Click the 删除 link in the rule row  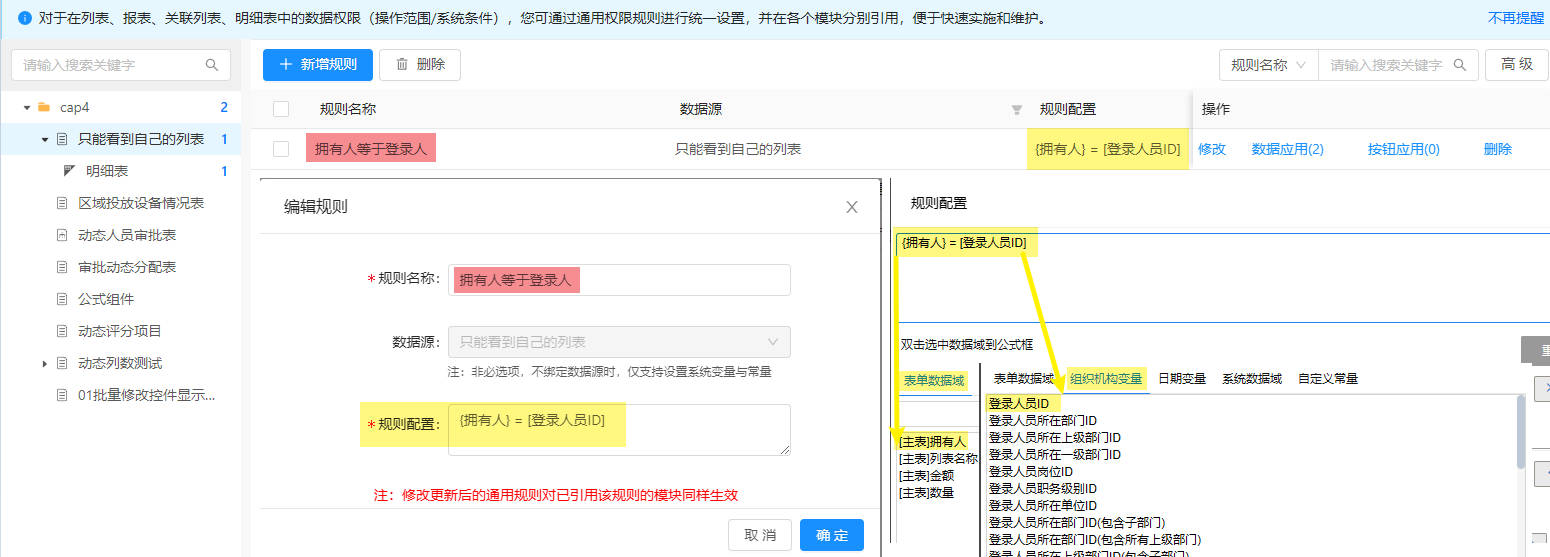(x=1498, y=149)
